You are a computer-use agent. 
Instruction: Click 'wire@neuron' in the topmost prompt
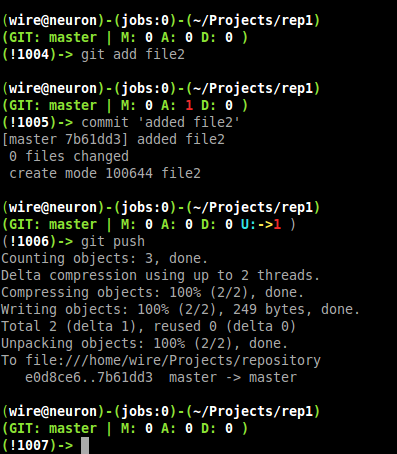[53, 21]
